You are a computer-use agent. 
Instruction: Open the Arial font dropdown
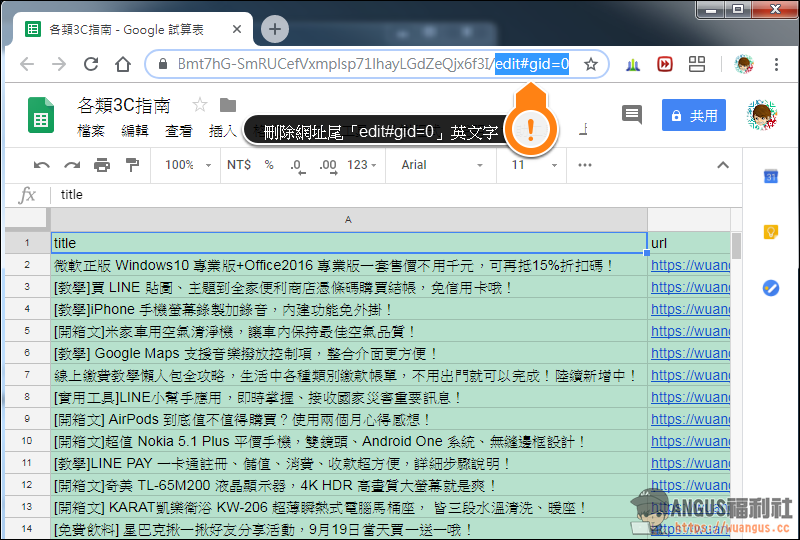coord(441,165)
